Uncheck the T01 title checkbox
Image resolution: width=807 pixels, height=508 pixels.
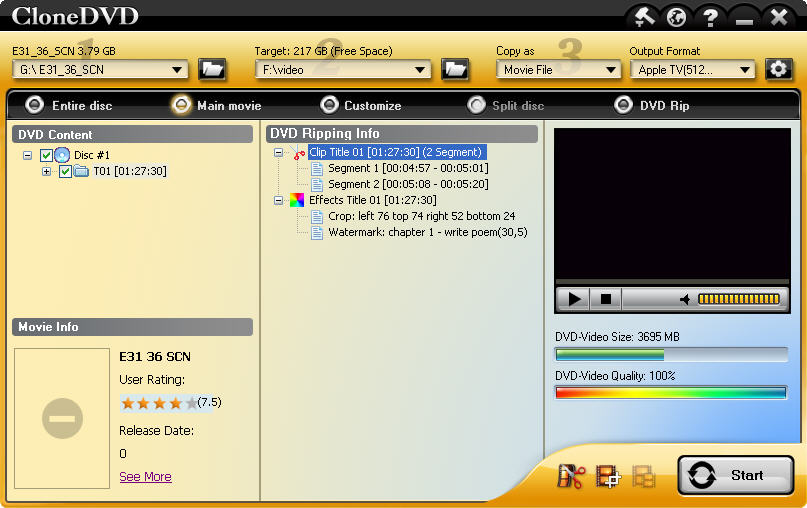pyautogui.click(x=65, y=171)
